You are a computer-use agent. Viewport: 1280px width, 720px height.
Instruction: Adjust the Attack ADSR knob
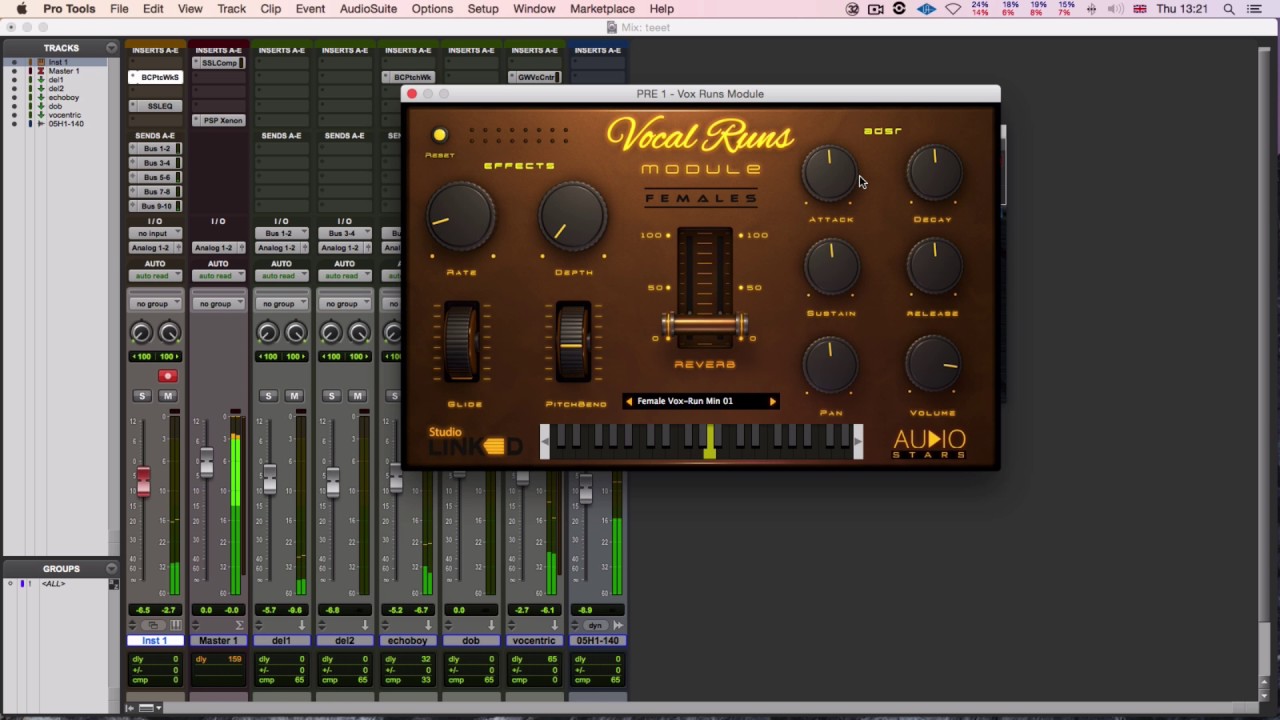coord(830,173)
